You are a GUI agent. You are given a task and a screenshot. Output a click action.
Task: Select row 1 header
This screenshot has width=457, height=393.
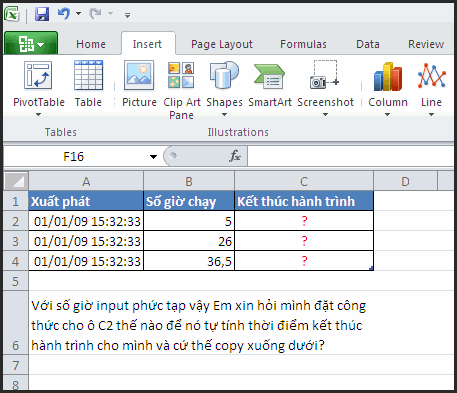[x=16, y=201]
